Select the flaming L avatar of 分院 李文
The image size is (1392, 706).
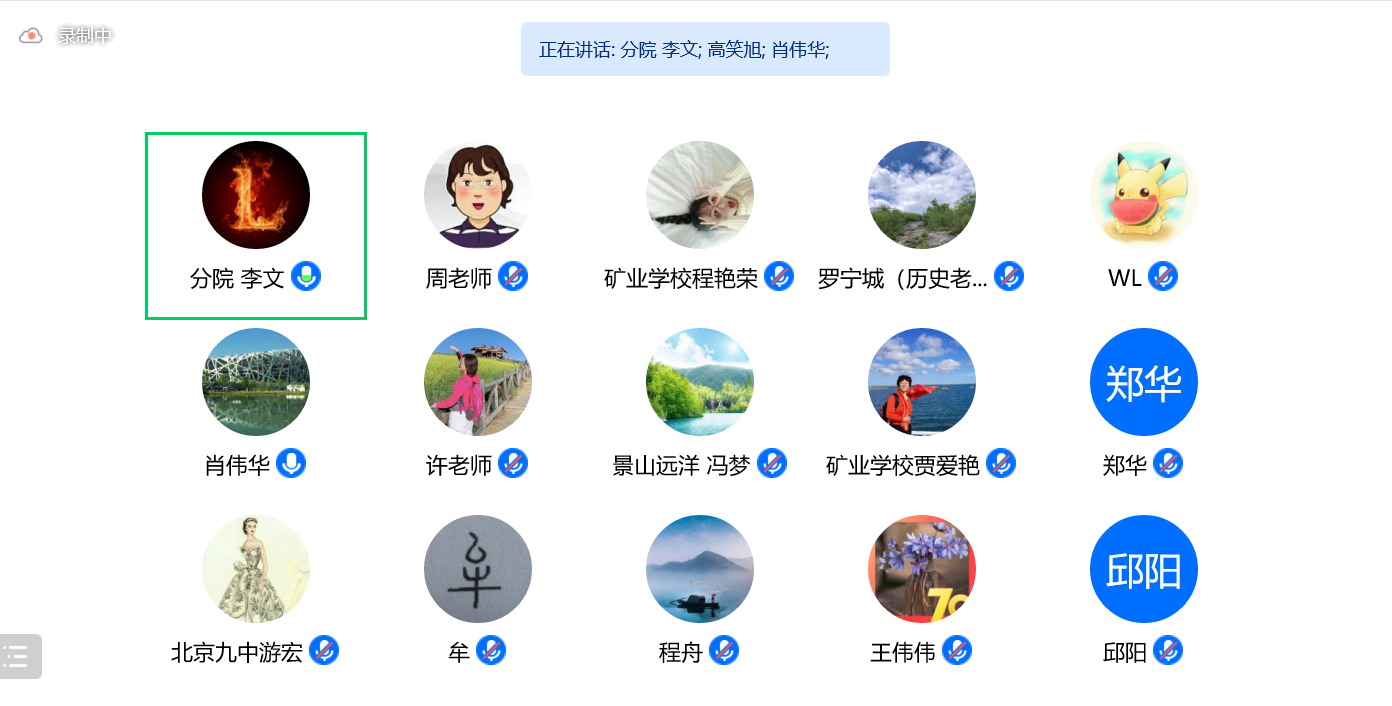tap(256, 195)
